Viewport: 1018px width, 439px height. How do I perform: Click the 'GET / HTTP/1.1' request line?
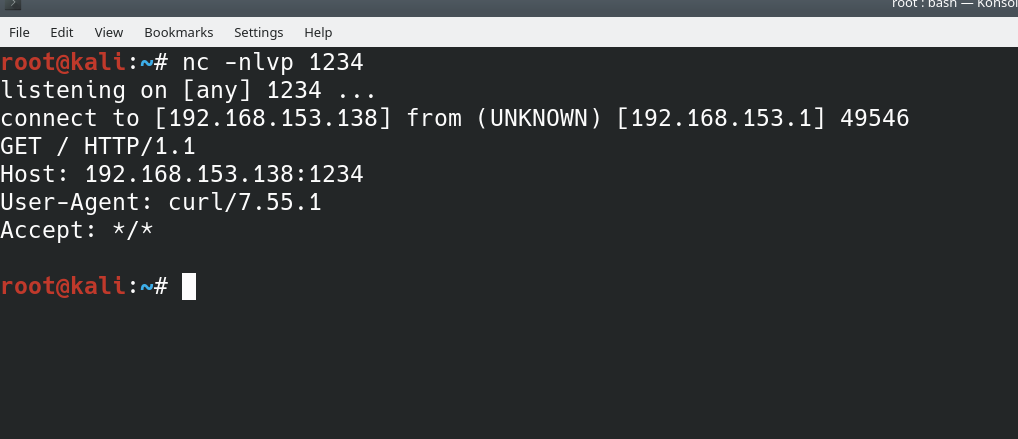[97, 146]
